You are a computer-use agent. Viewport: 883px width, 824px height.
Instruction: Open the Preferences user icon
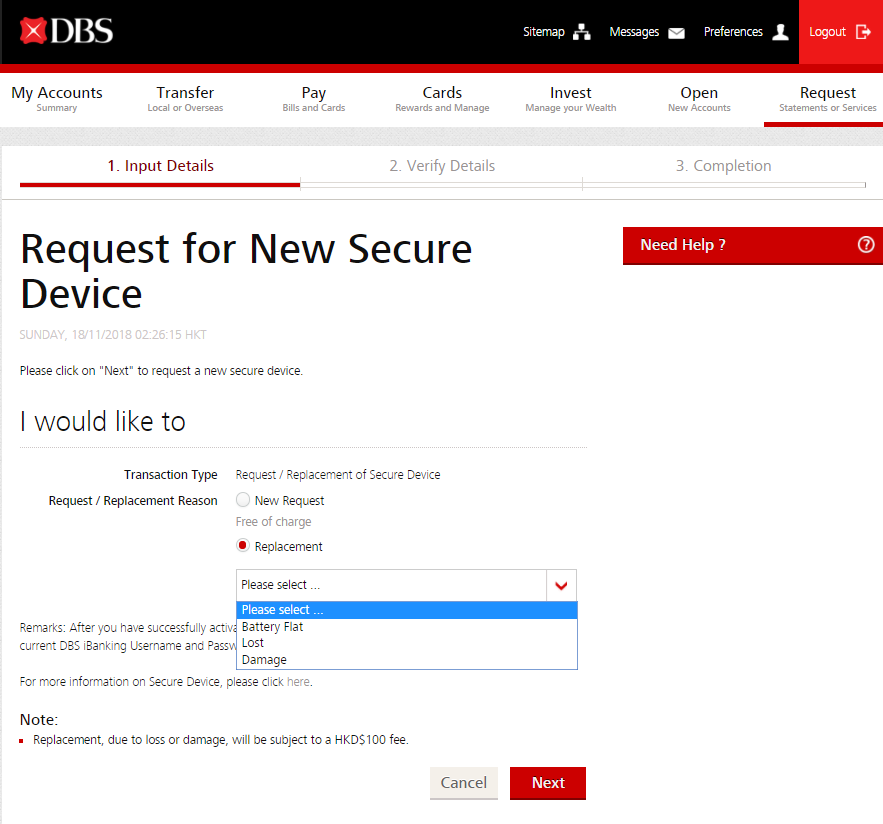click(780, 32)
